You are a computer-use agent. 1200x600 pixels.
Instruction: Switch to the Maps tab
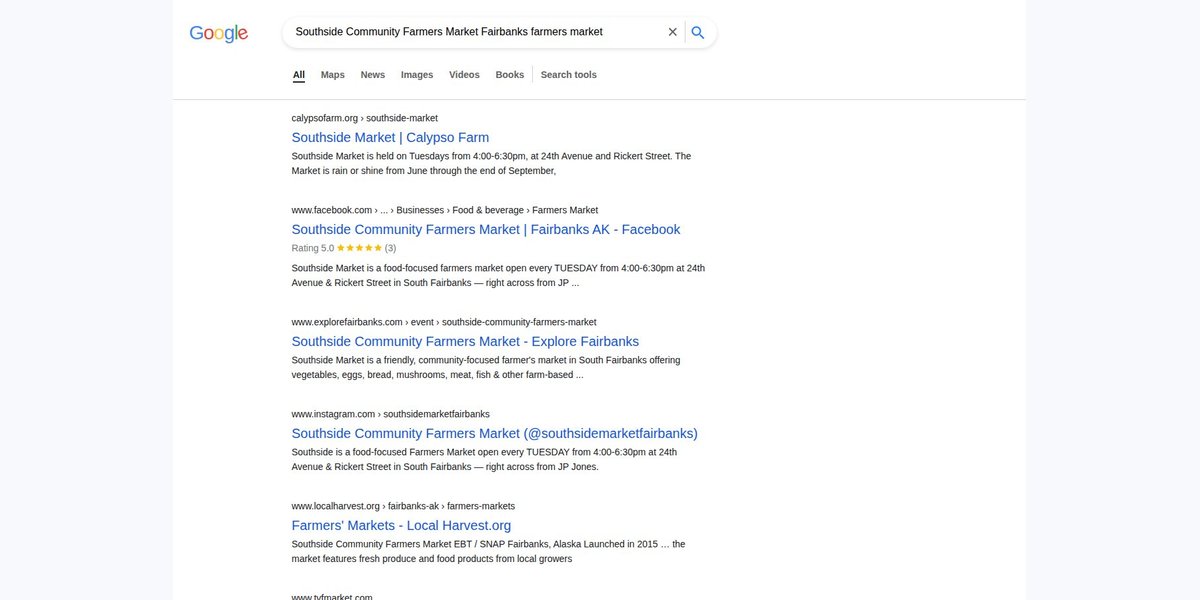pyautogui.click(x=333, y=75)
